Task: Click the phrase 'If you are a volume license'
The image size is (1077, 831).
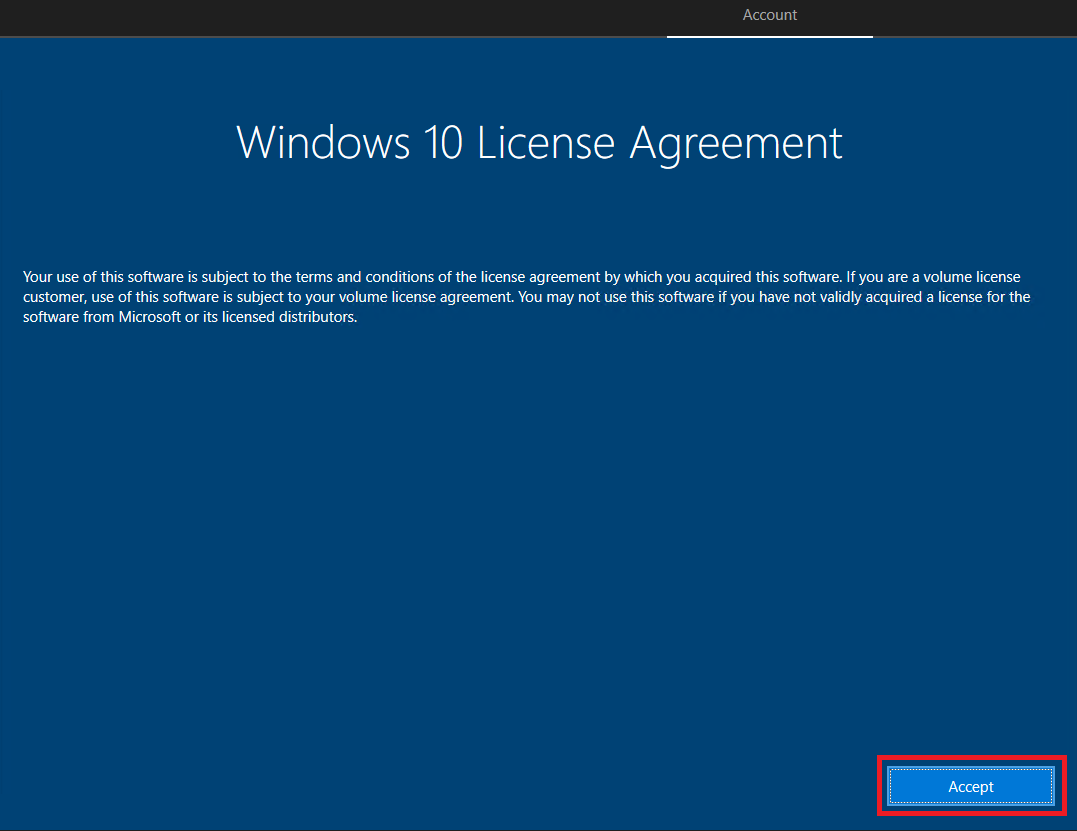Action: [x=933, y=277]
